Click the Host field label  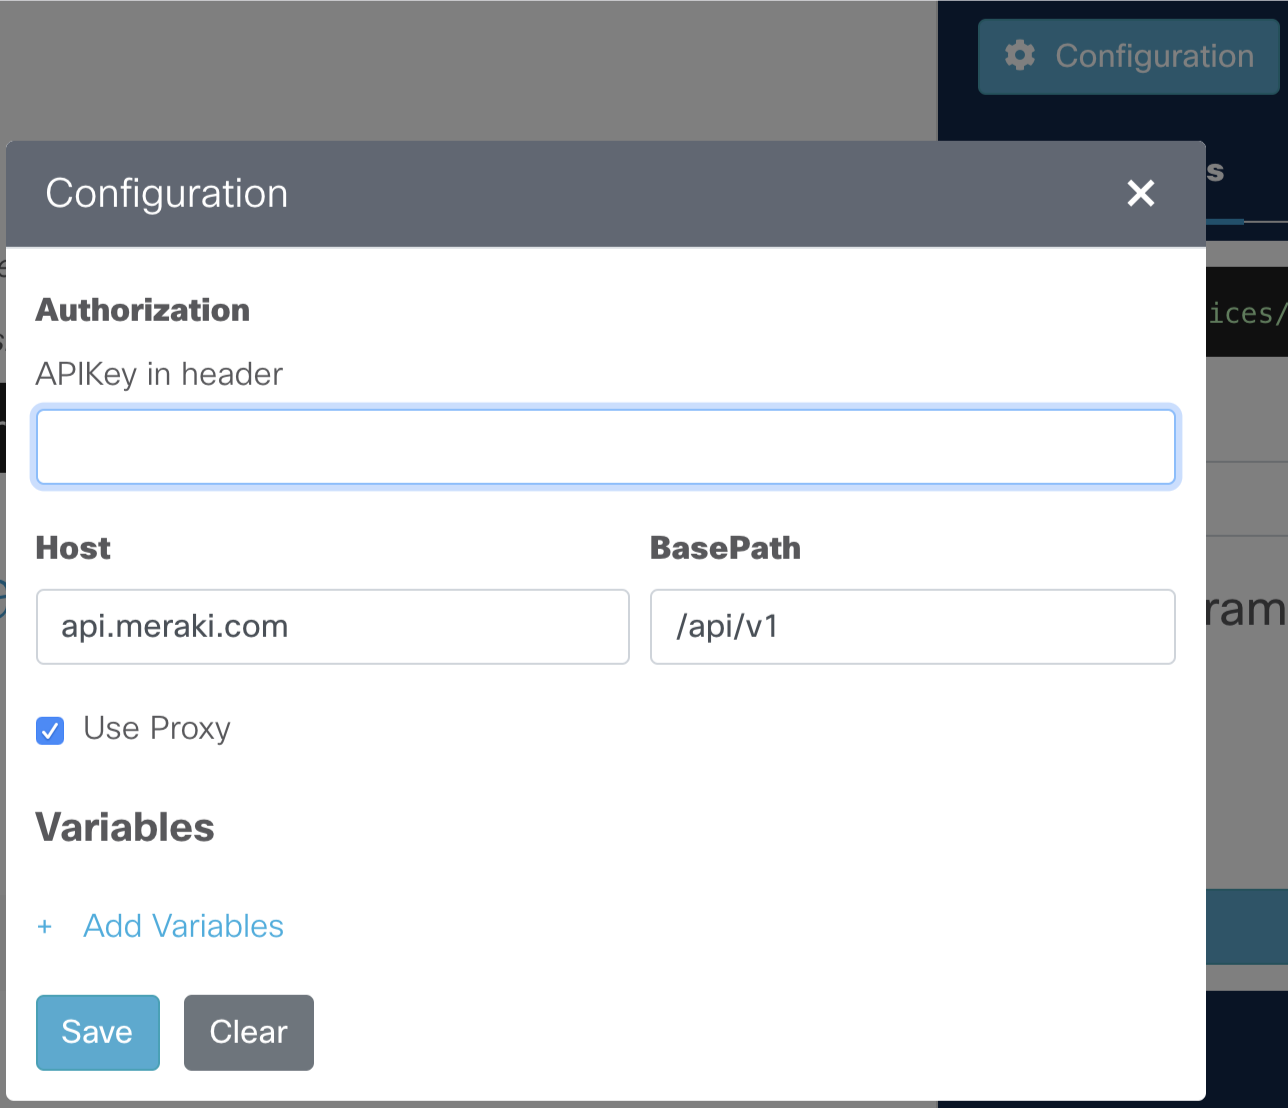73,548
